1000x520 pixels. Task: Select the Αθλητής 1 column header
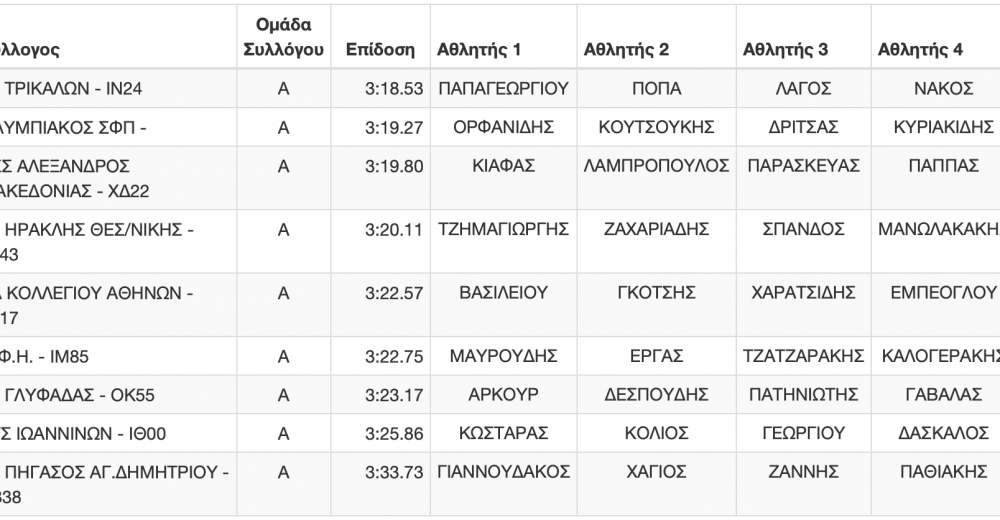coord(479,50)
